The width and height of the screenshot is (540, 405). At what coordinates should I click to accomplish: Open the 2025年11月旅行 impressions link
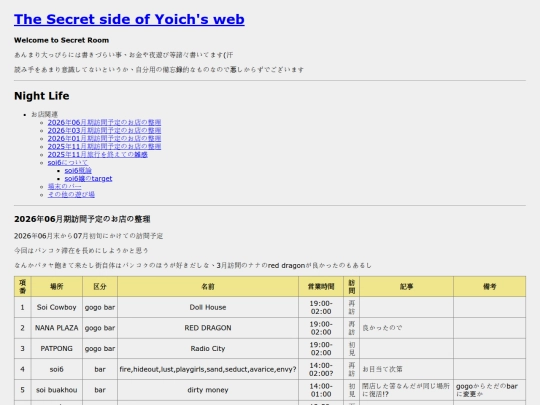[97, 155]
